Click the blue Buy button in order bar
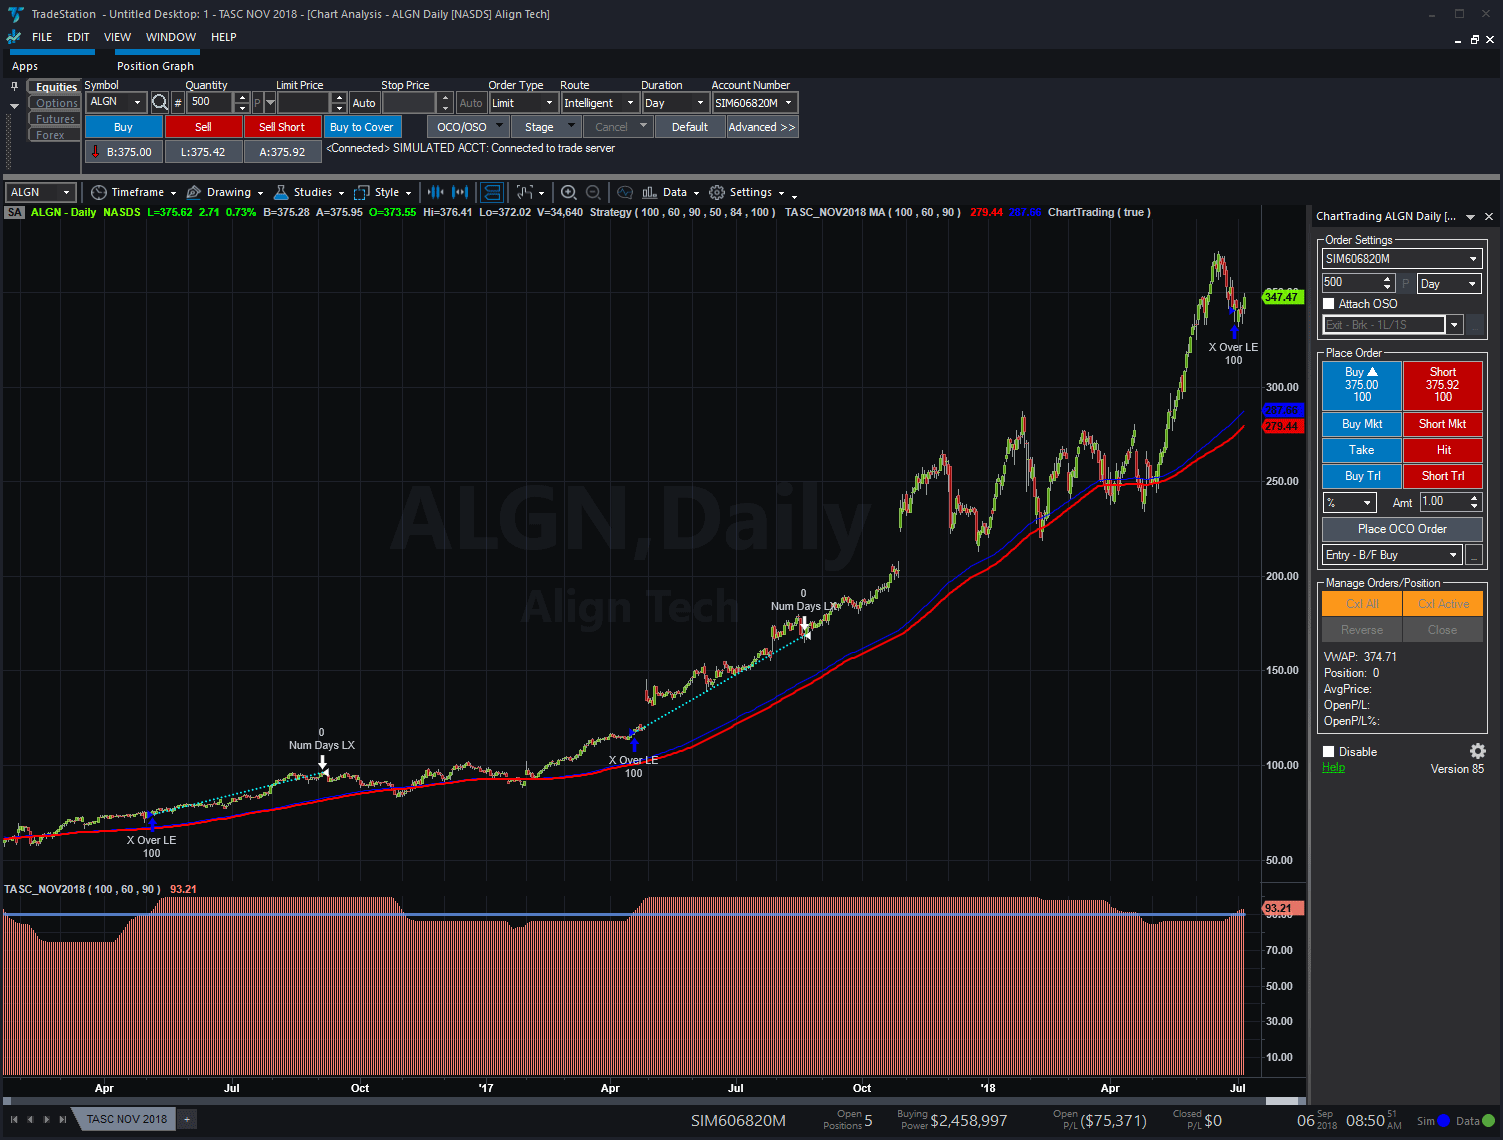1503x1140 pixels. pos(123,127)
